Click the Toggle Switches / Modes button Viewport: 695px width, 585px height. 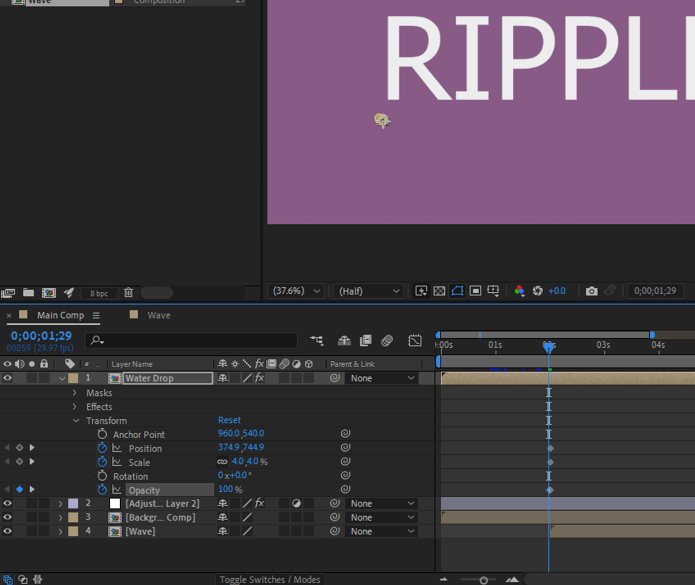[270, 580]
